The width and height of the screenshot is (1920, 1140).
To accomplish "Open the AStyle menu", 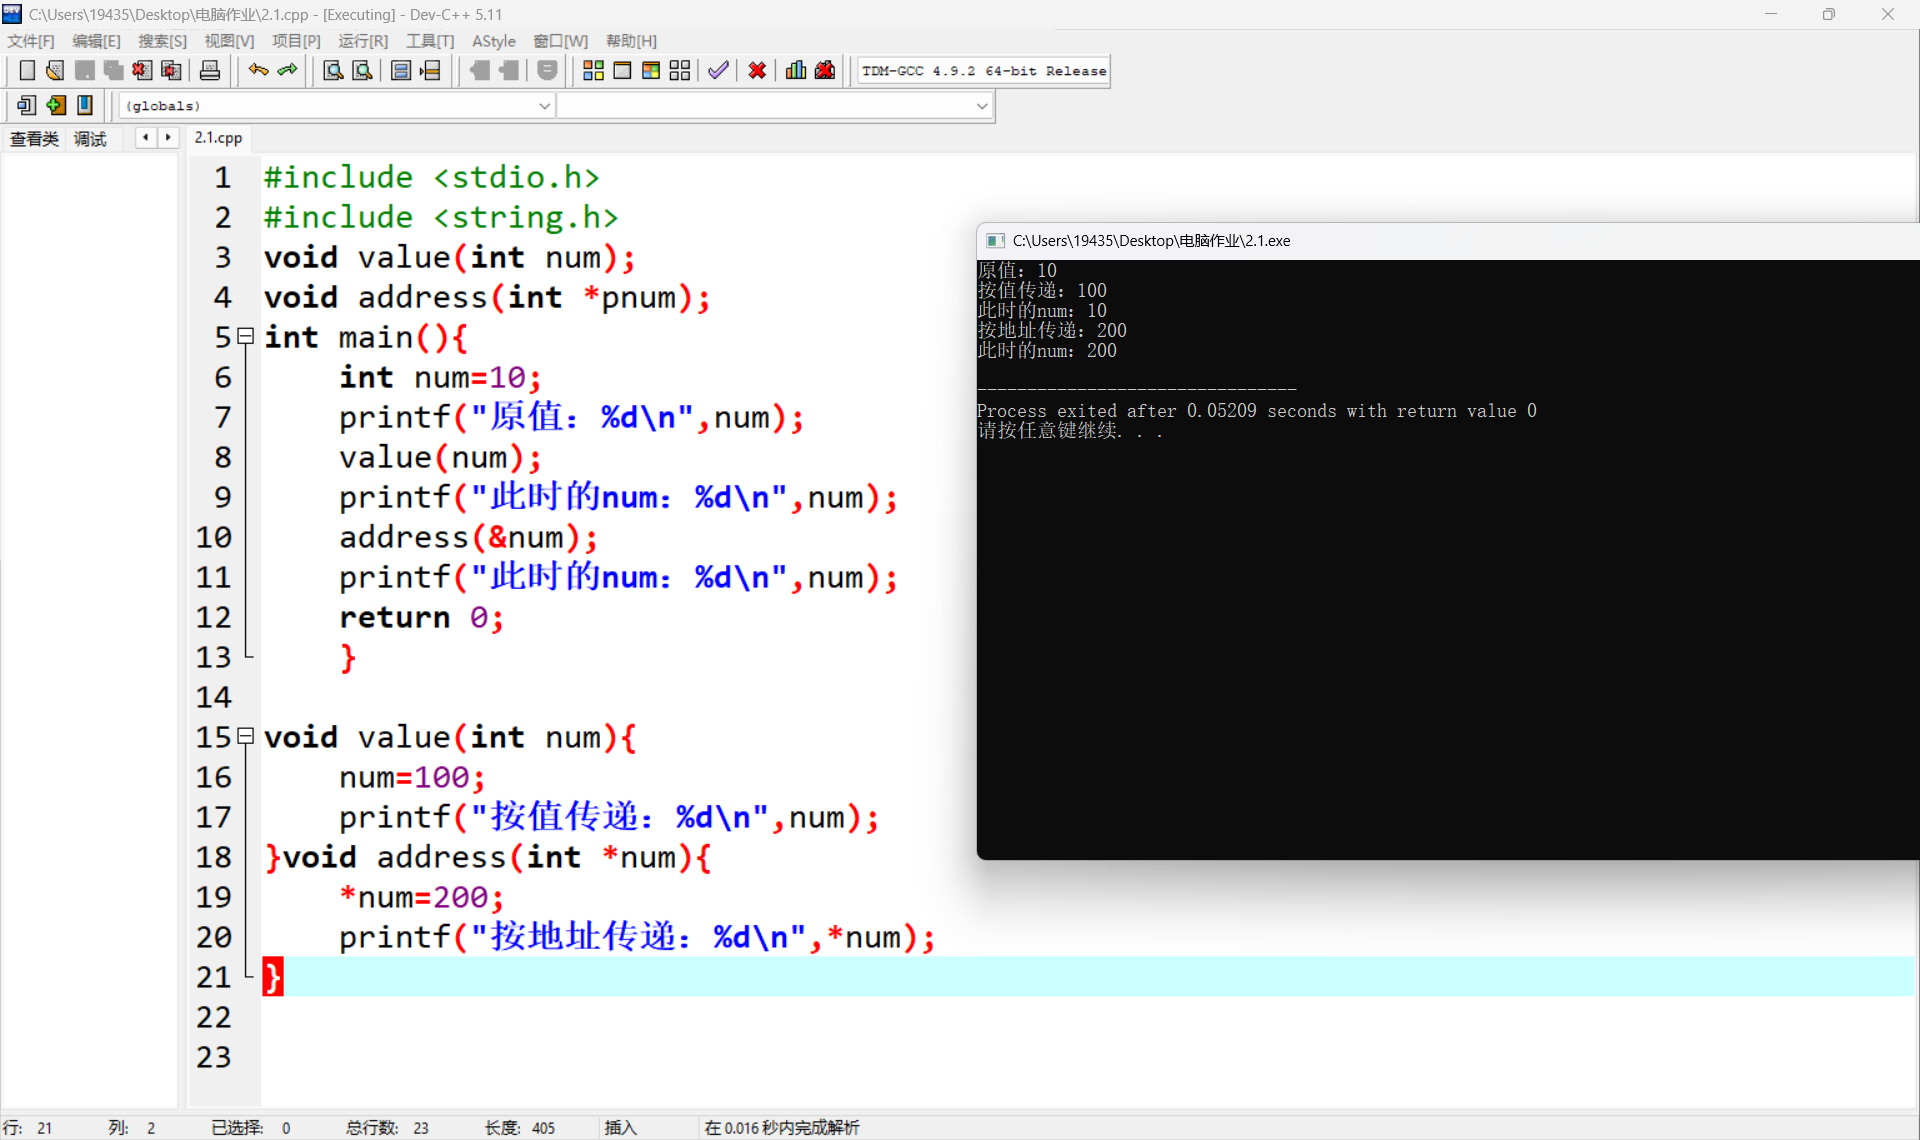I will click(x=493, y=41).
